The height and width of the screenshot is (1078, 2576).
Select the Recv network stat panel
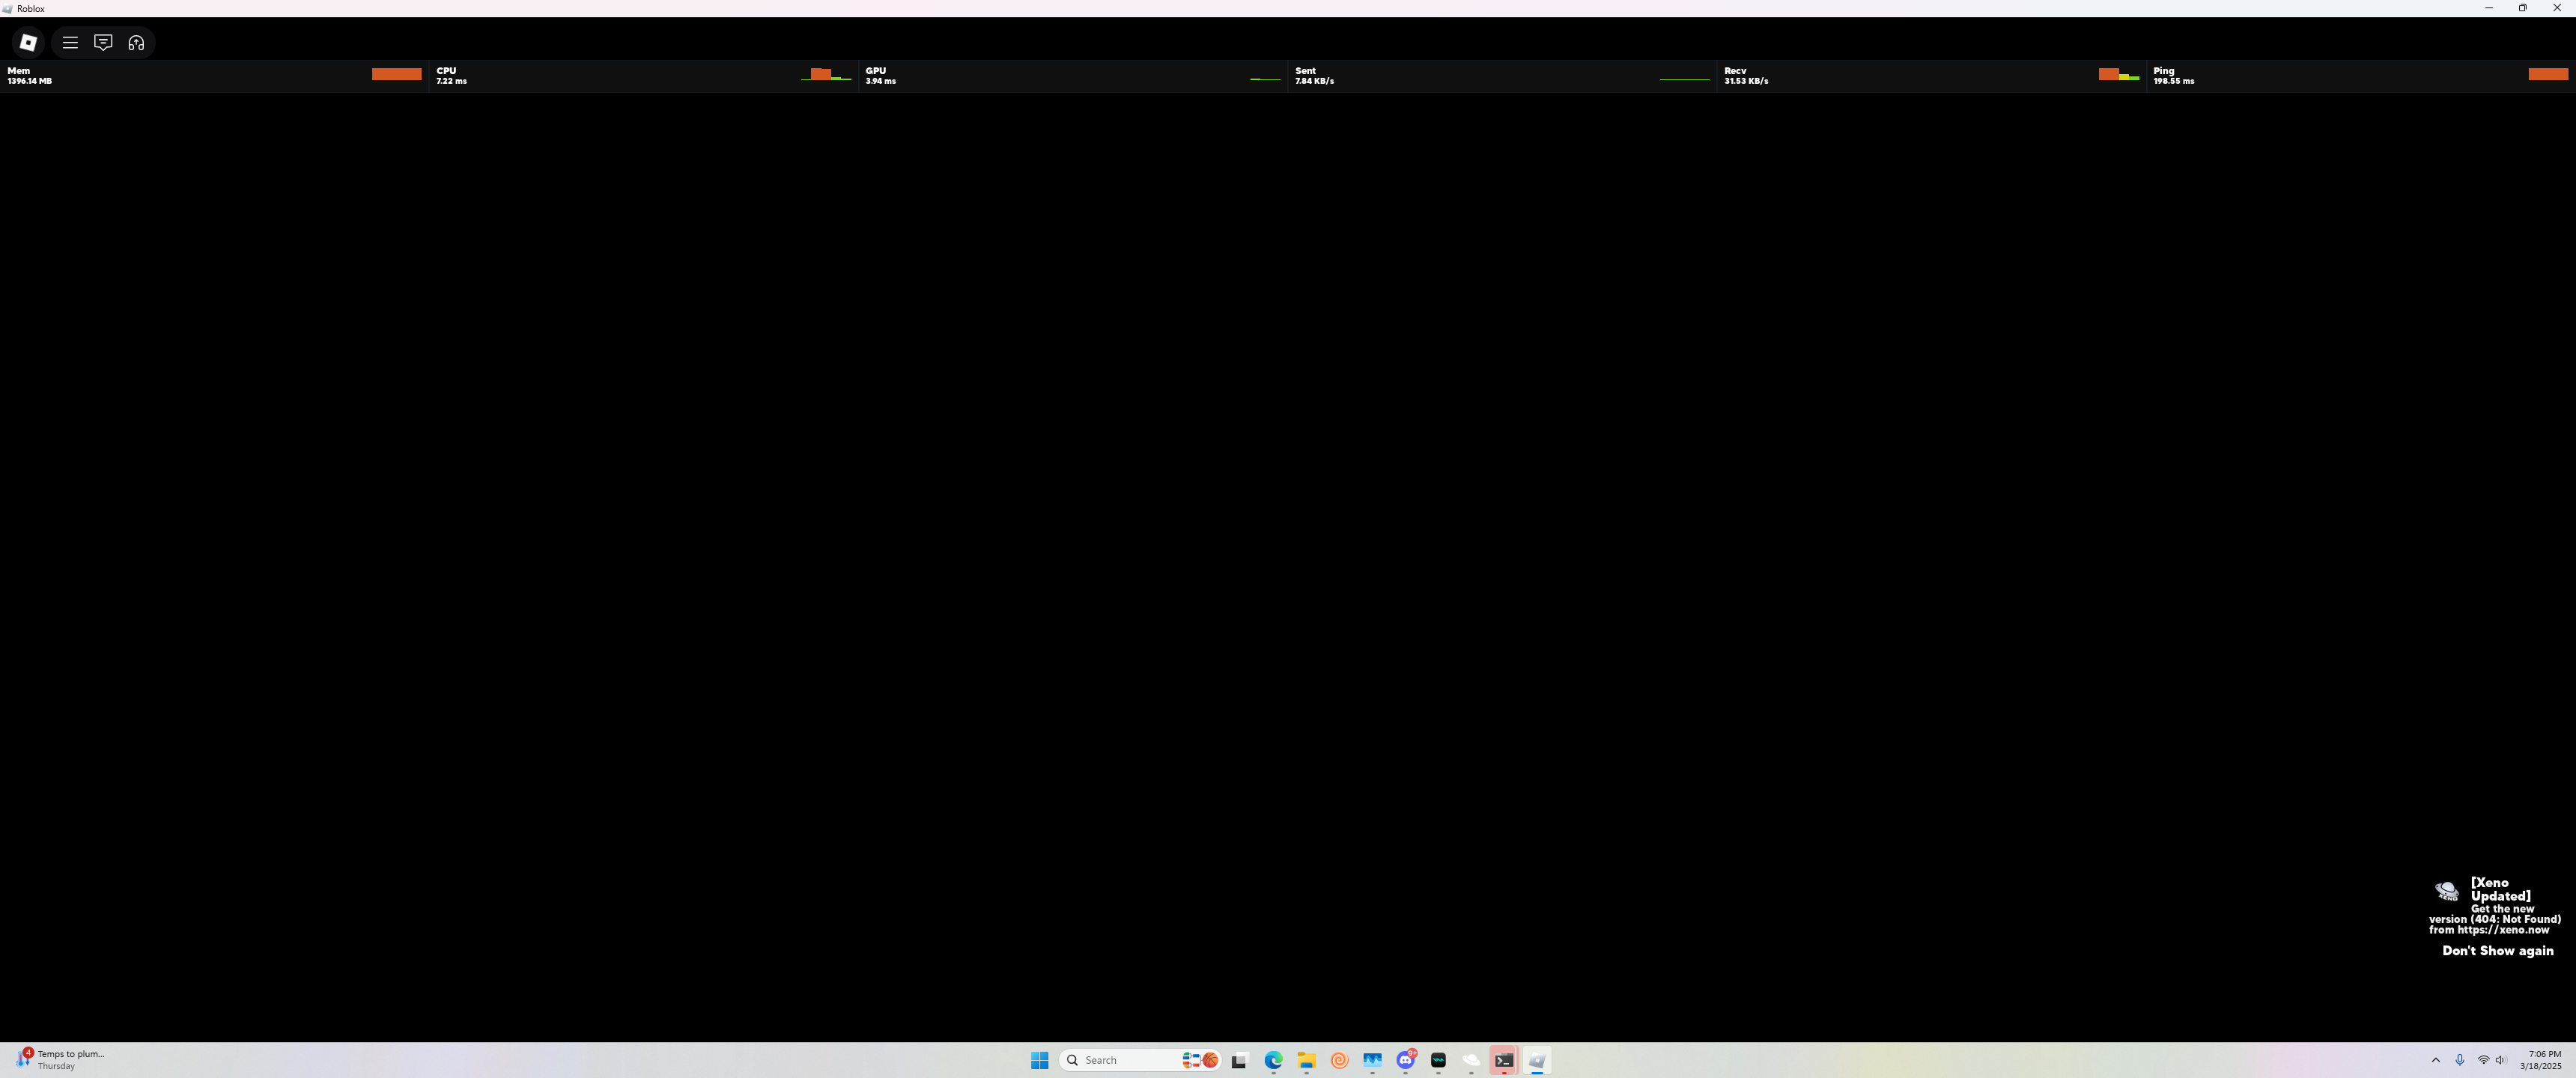tap(1931, 76)
